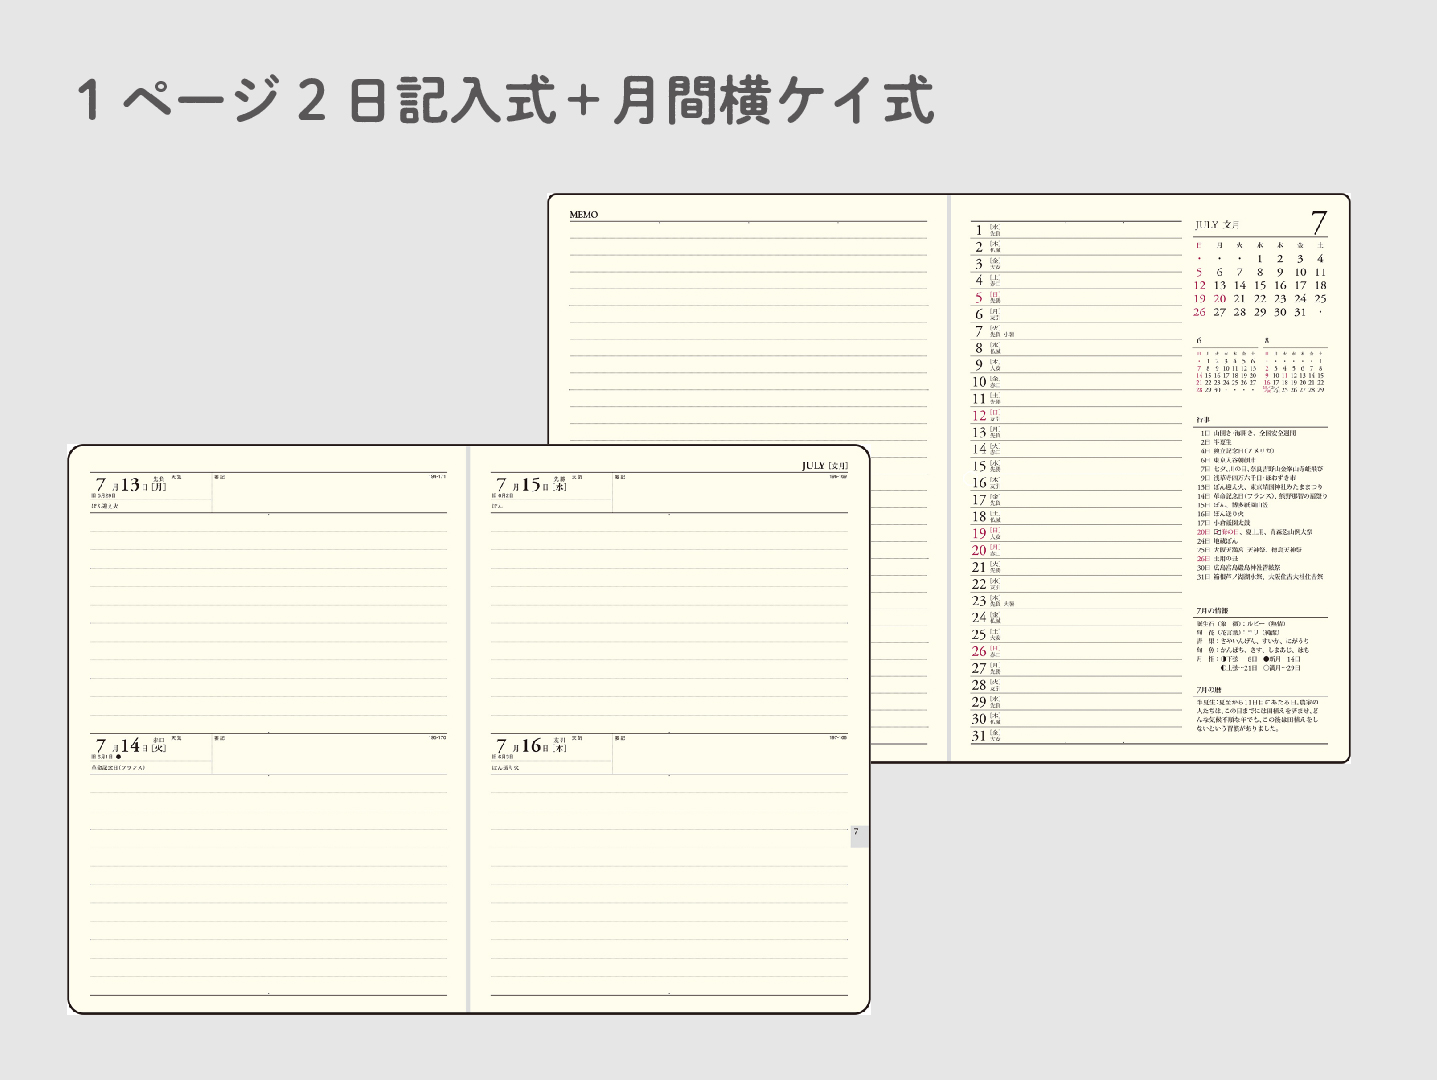1437x1080 pixels.
Task: Click the July 13 Monday date header
Action: [x=130, y=485]
